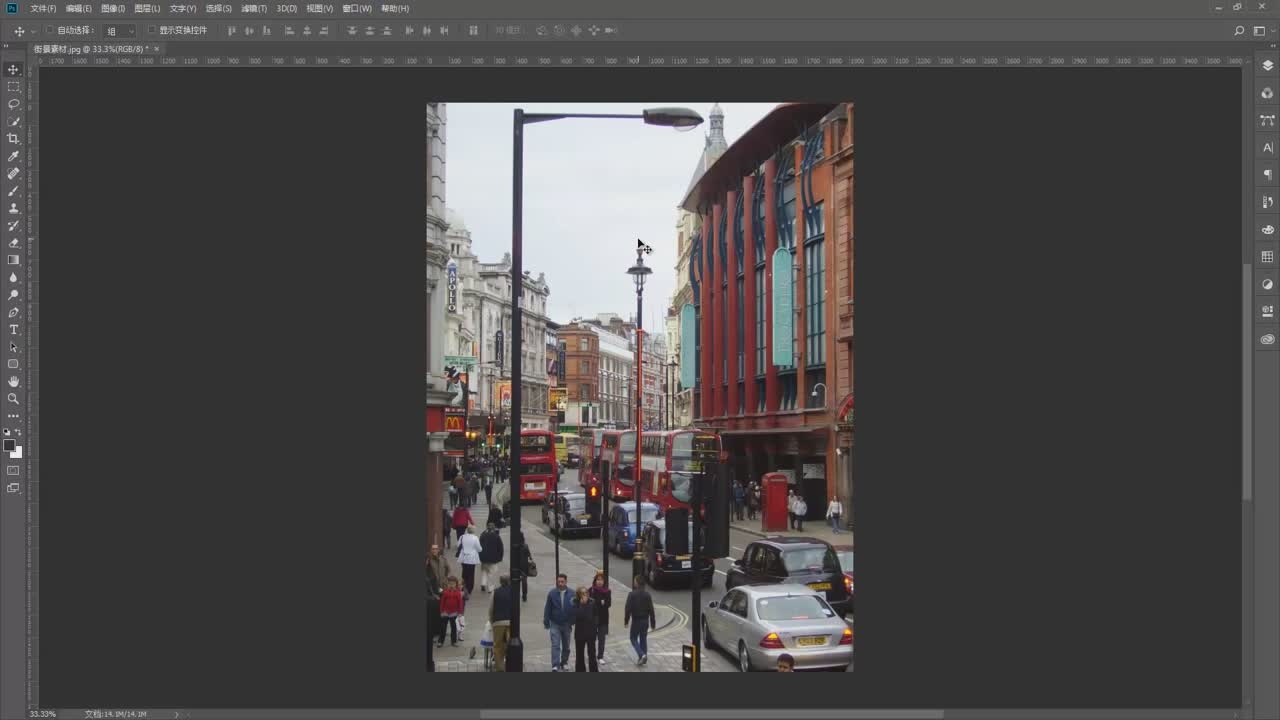This screenshot has height=720, width=1280.
Task: Select the Quick Selection tool
Action: (x=13, y=121)
